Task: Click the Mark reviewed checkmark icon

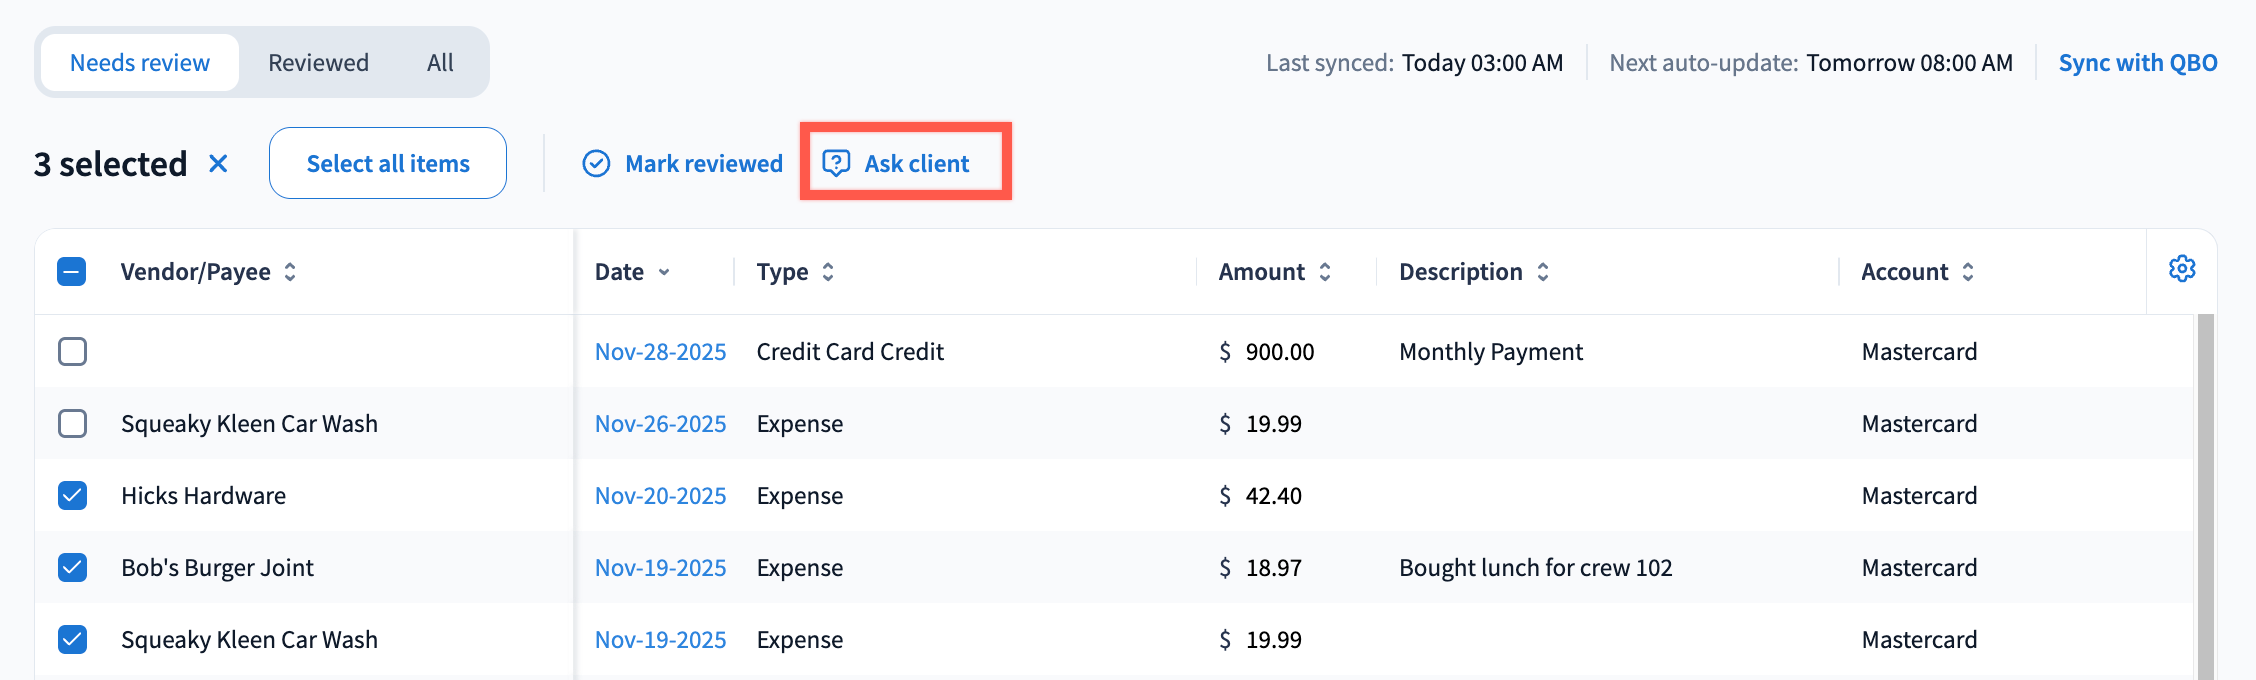Action: [x=596, y=163]
